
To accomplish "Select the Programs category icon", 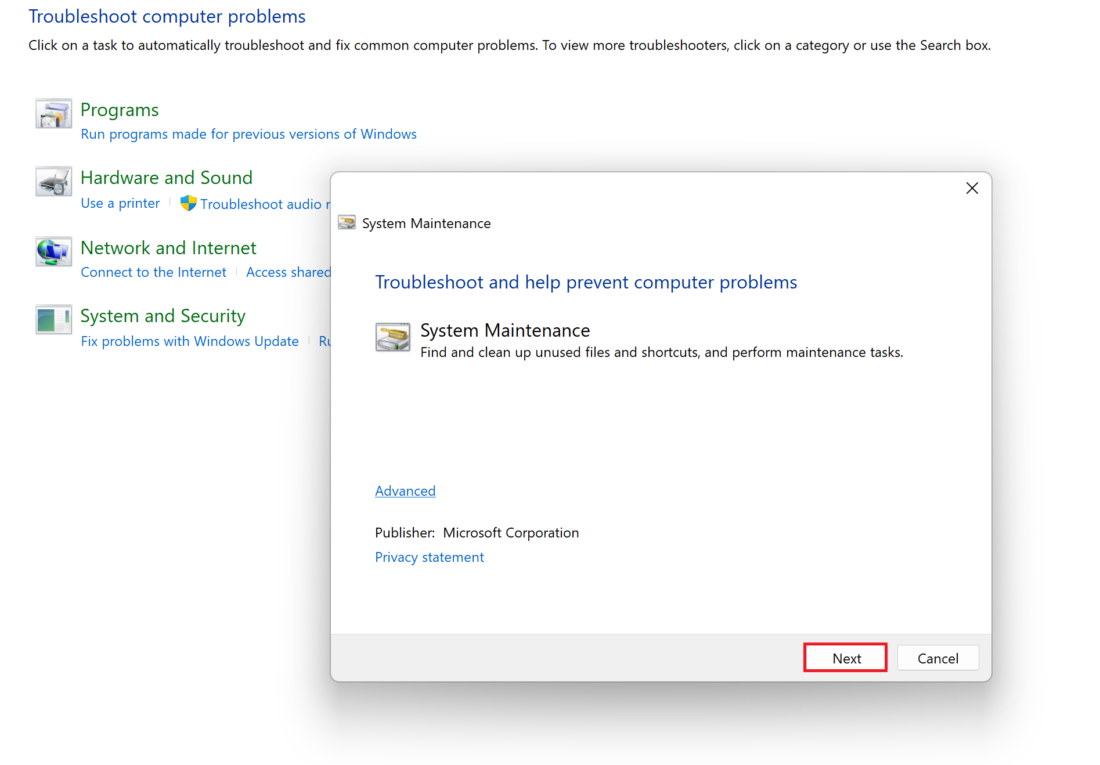I will tap(53, 113).
